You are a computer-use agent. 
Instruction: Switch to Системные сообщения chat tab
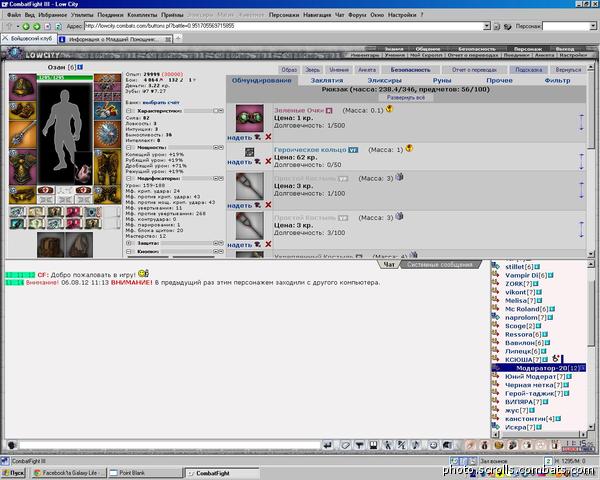(x=440, y=264)
